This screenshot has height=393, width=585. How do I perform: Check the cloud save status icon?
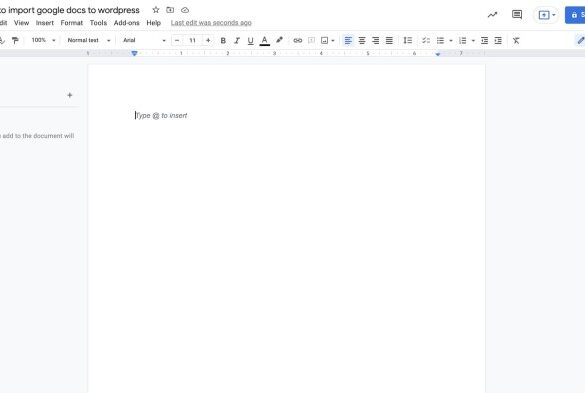tap(185, 10)
